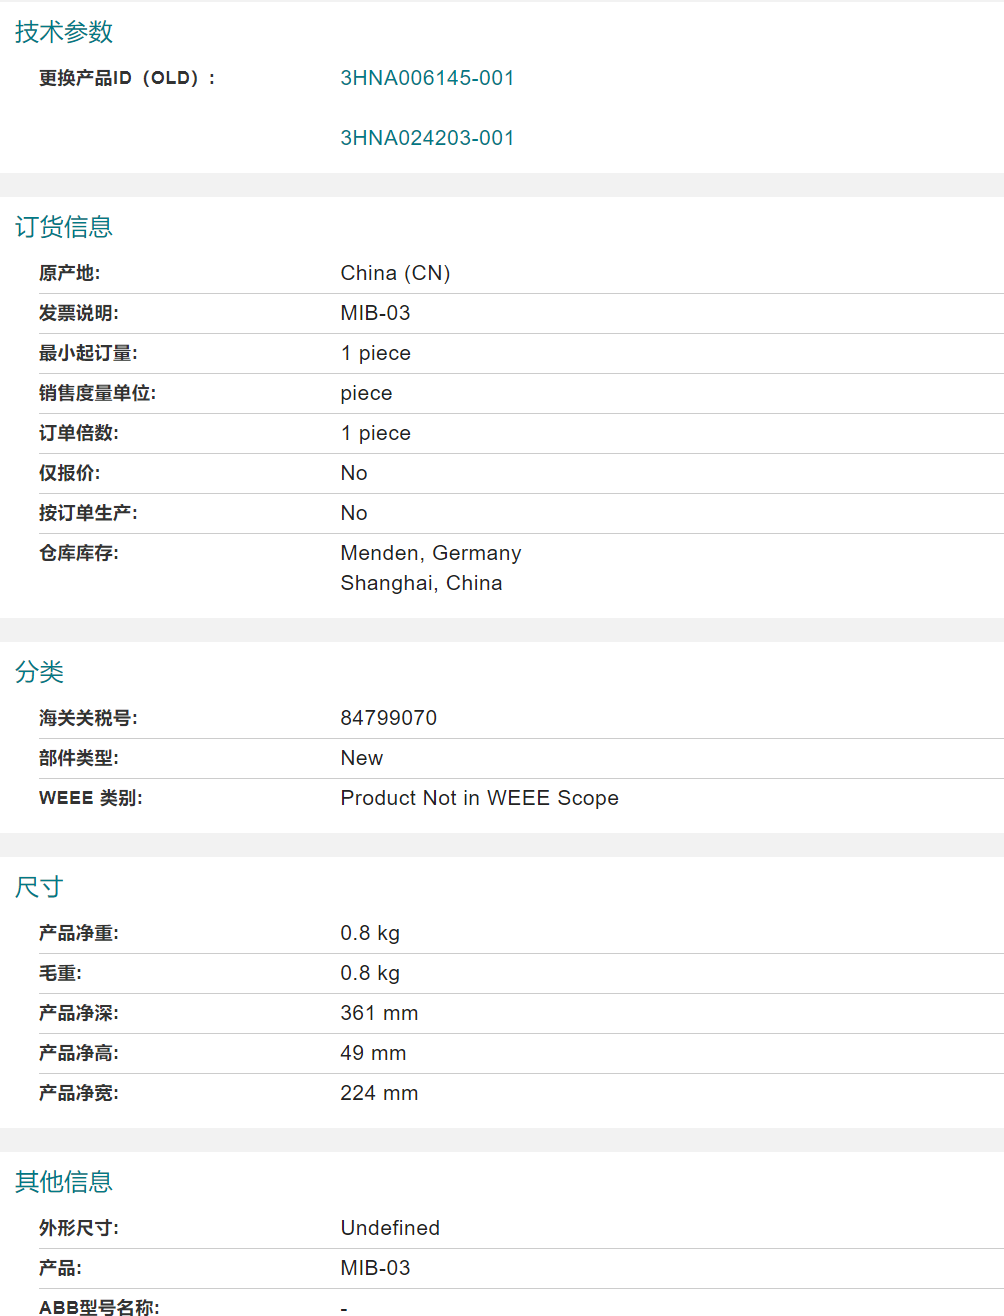Click the 49 mm net height value
The width and height of the screenshot is (1004, 1316).
[x=373, y=1053]
